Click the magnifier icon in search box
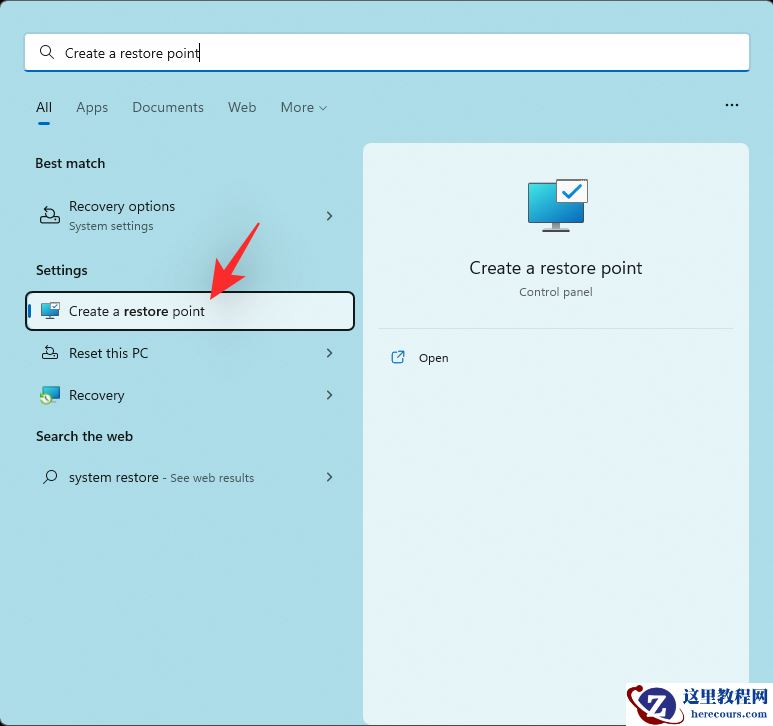This screenshot has width=773, height=726. (x=47, y=52)
